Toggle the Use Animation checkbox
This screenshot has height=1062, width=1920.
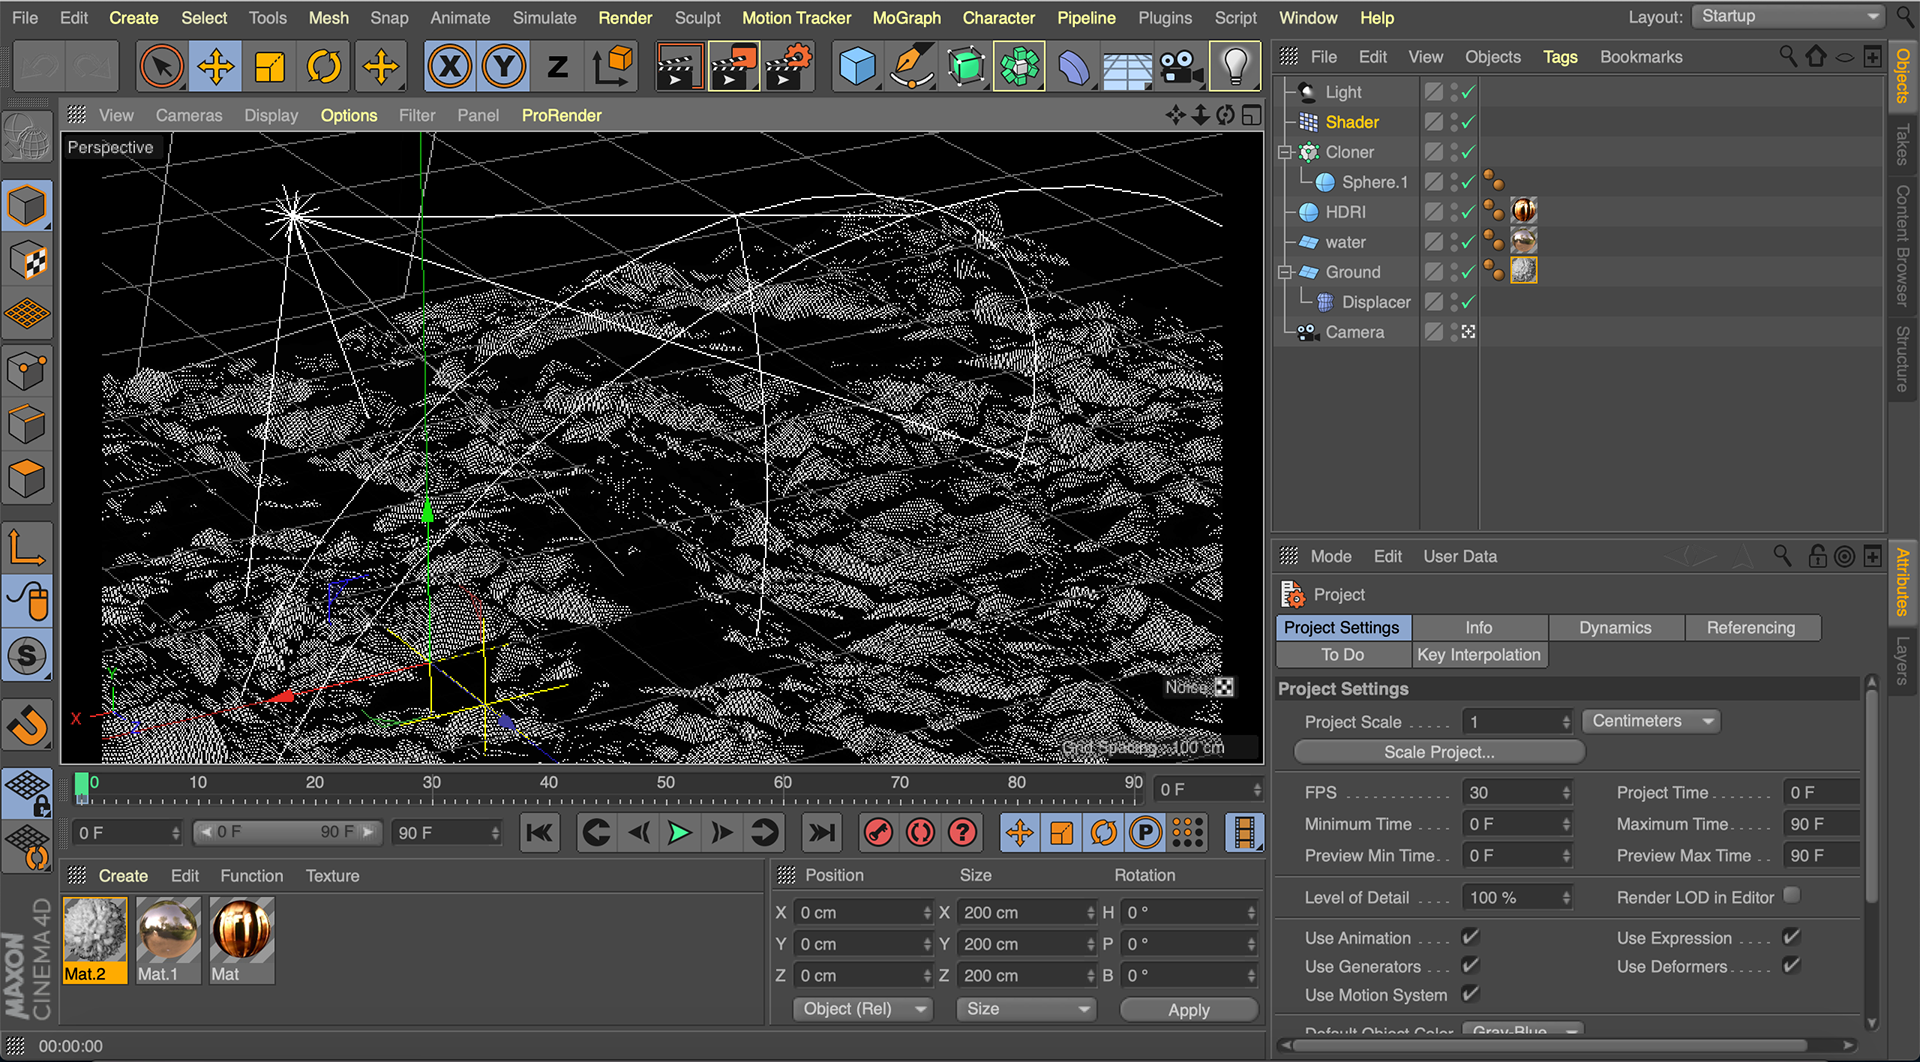(x=1470, y=937)
